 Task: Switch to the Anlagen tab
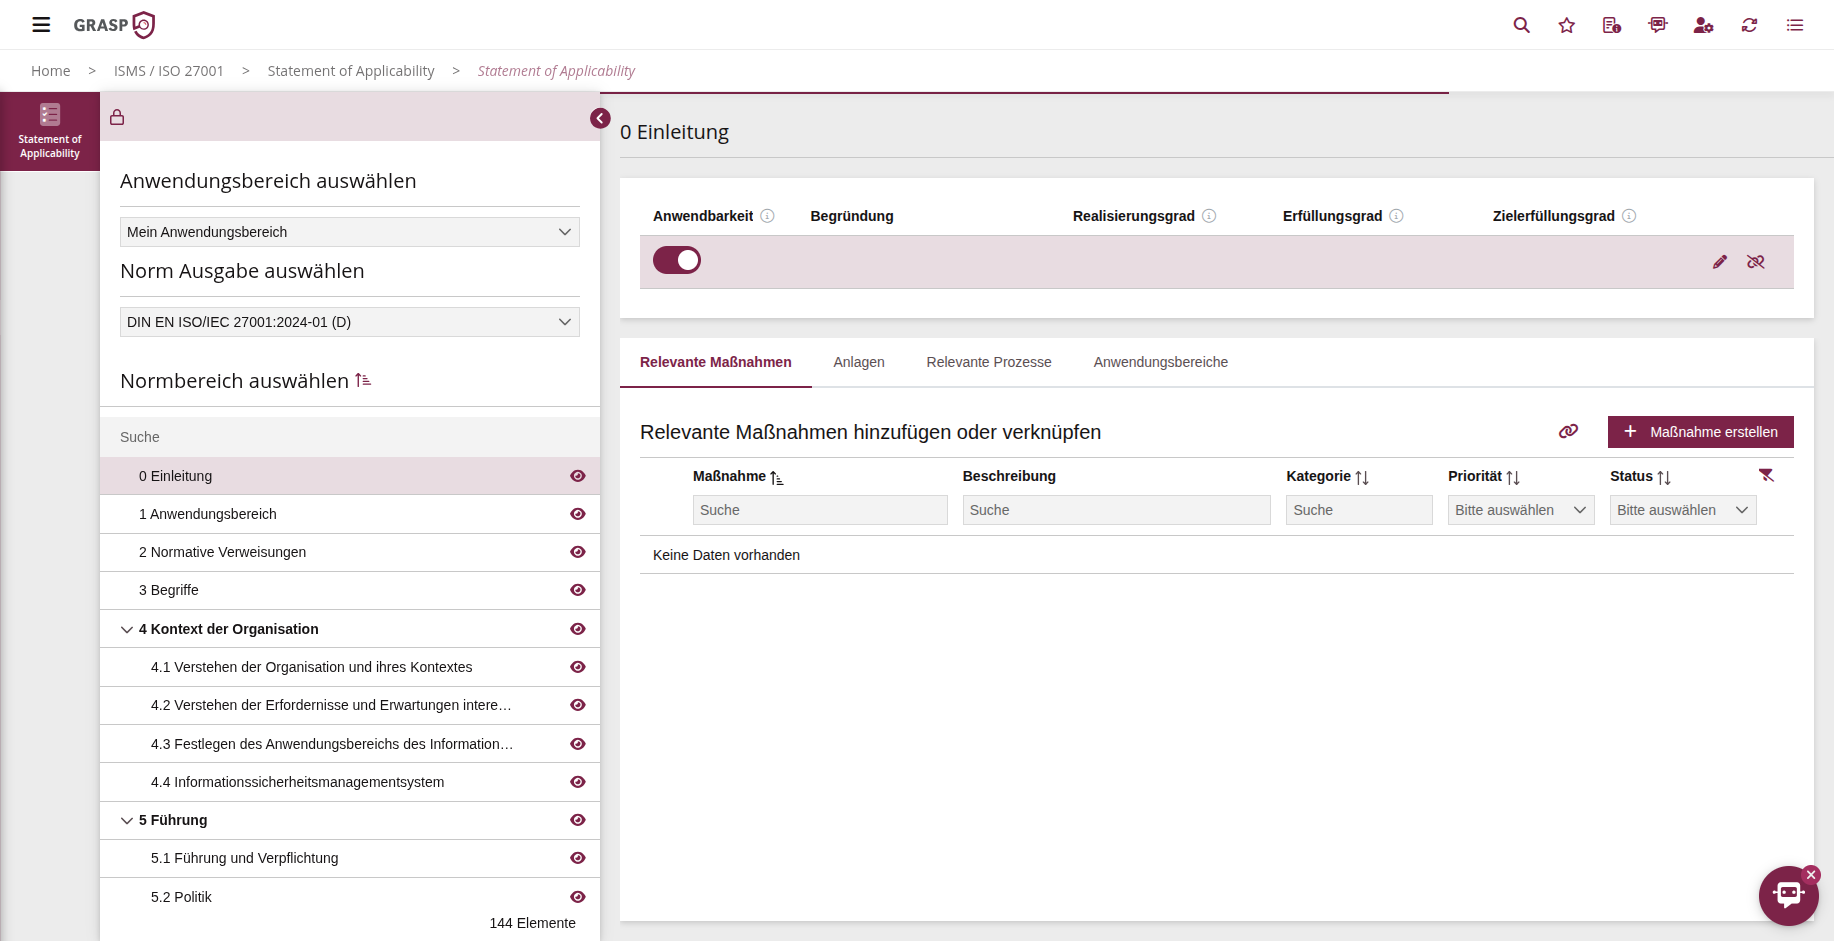pyautogui.click(x=859, y=362)
